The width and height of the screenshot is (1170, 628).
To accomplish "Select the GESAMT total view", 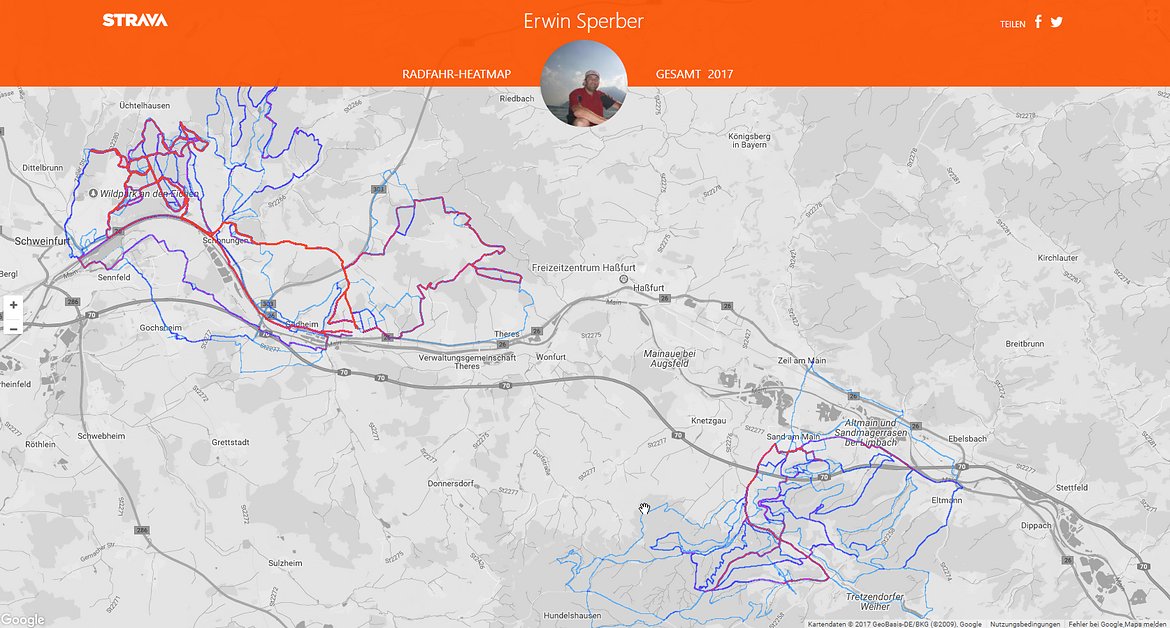I will pyautogui.click(x=678, y=74).
